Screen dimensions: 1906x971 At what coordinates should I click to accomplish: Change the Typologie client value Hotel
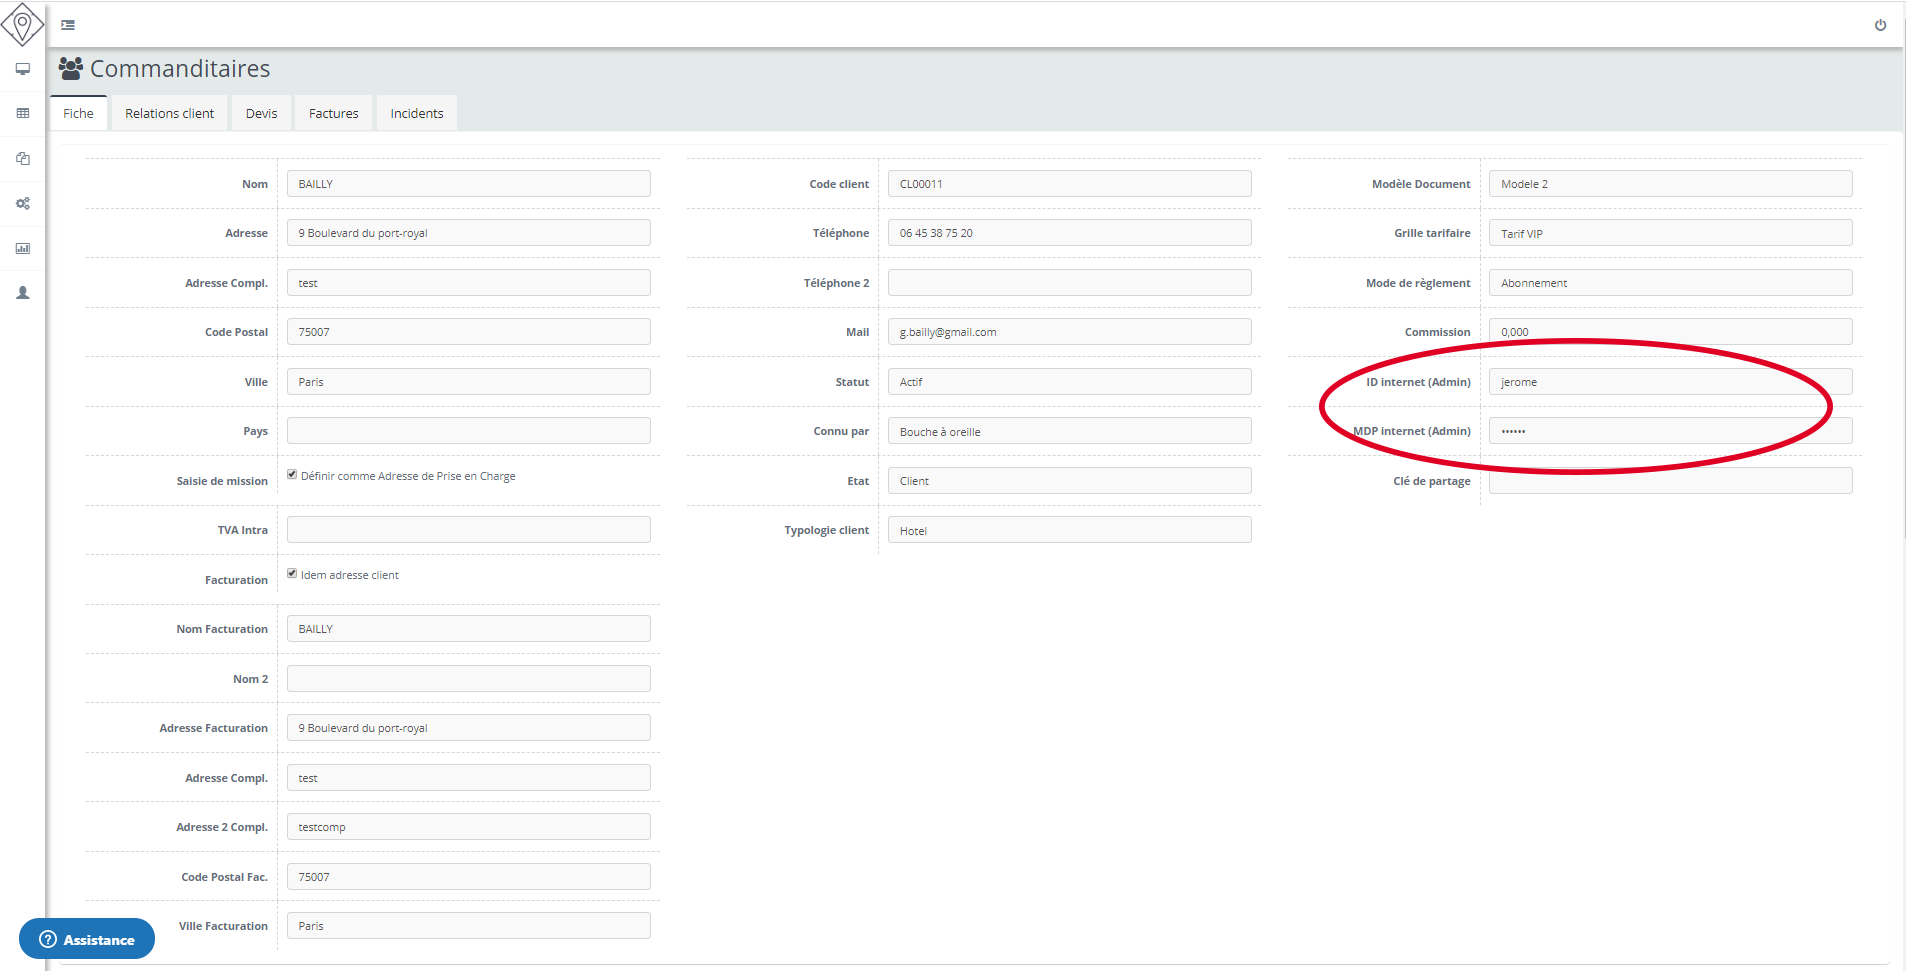(x=1068, y=529)
